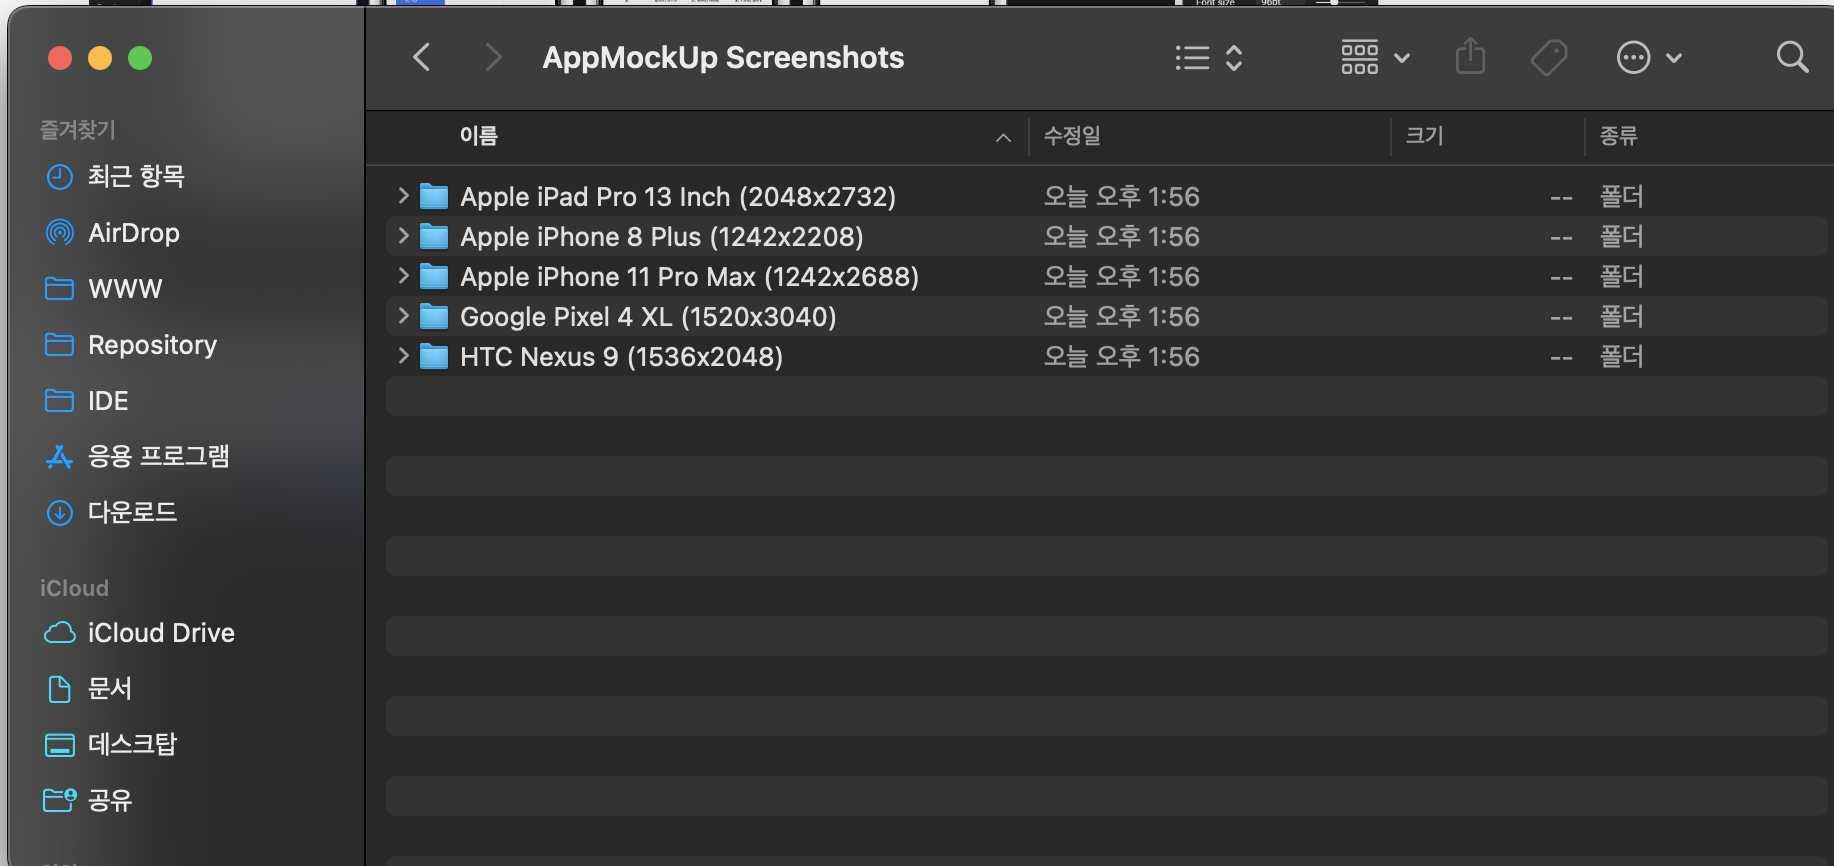Image resolution: width=1834 pixels, height=866 pixels.
Task: Select the Apple iPad Pro 13 Inch folder icon
Action: coord(433,196)
